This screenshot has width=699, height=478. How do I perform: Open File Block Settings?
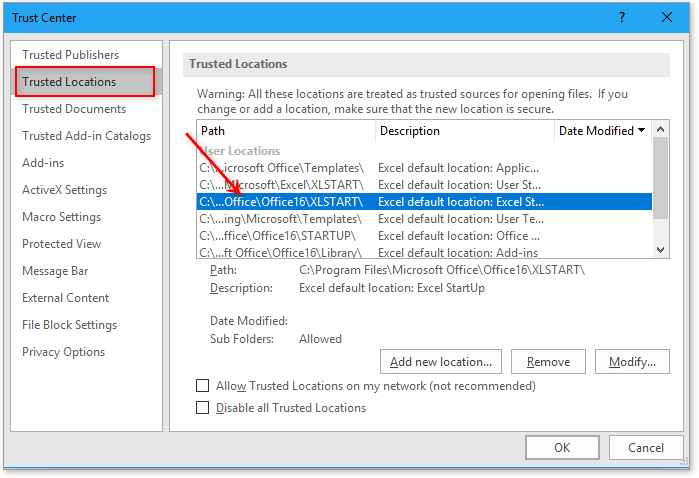(69, 325)
